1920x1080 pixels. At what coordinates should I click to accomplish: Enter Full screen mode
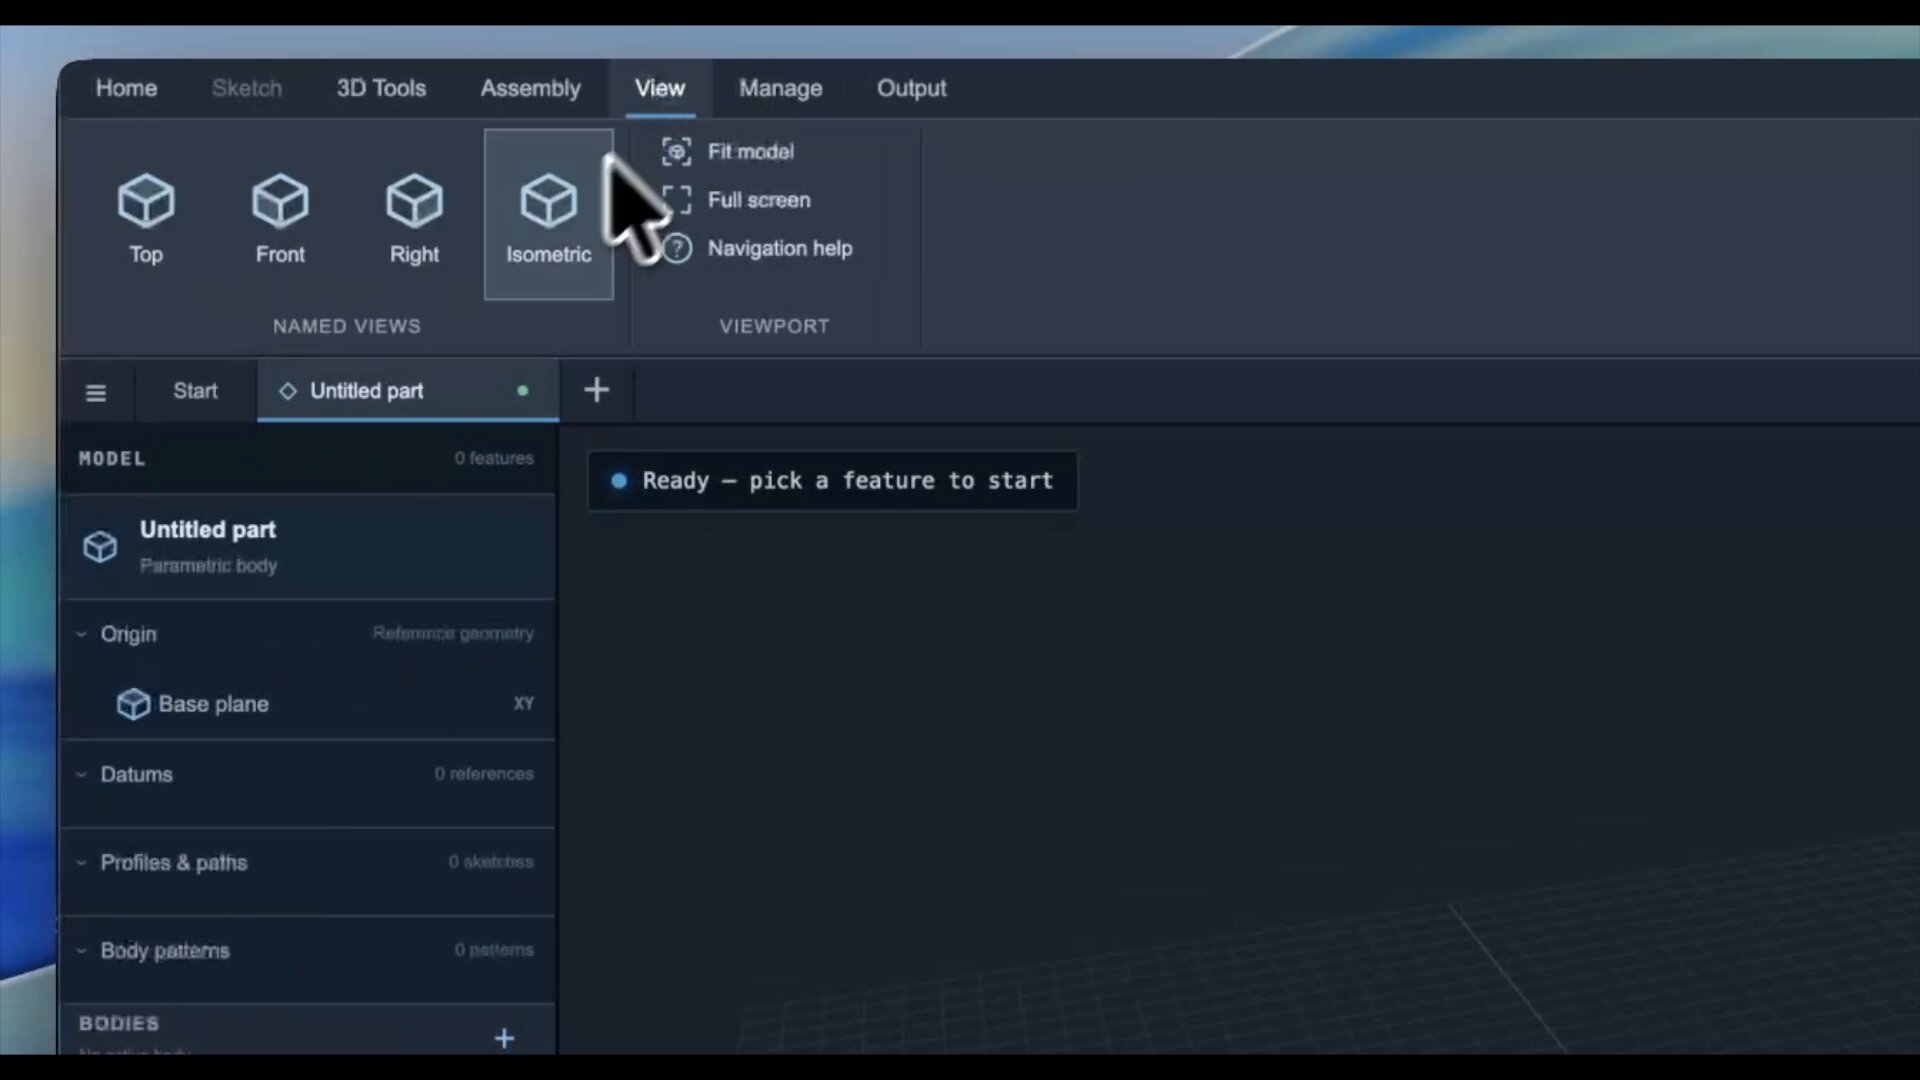736,200
